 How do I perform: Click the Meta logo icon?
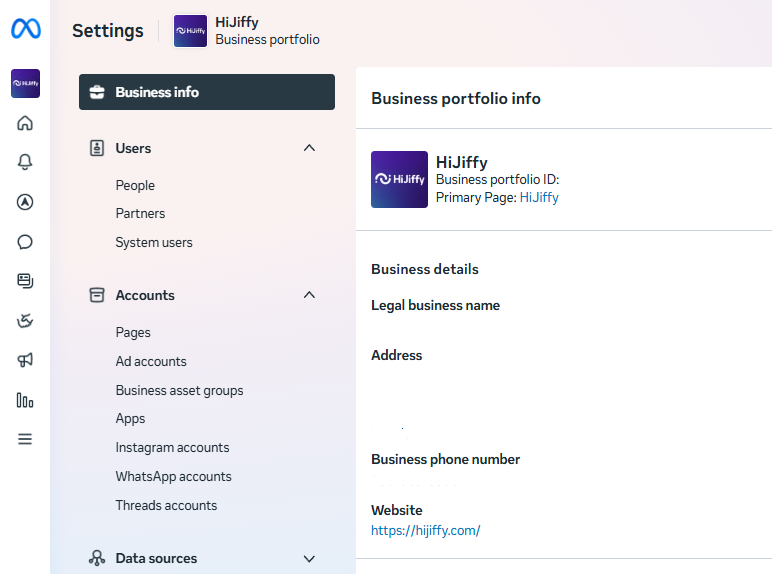(x=25, y=30)
